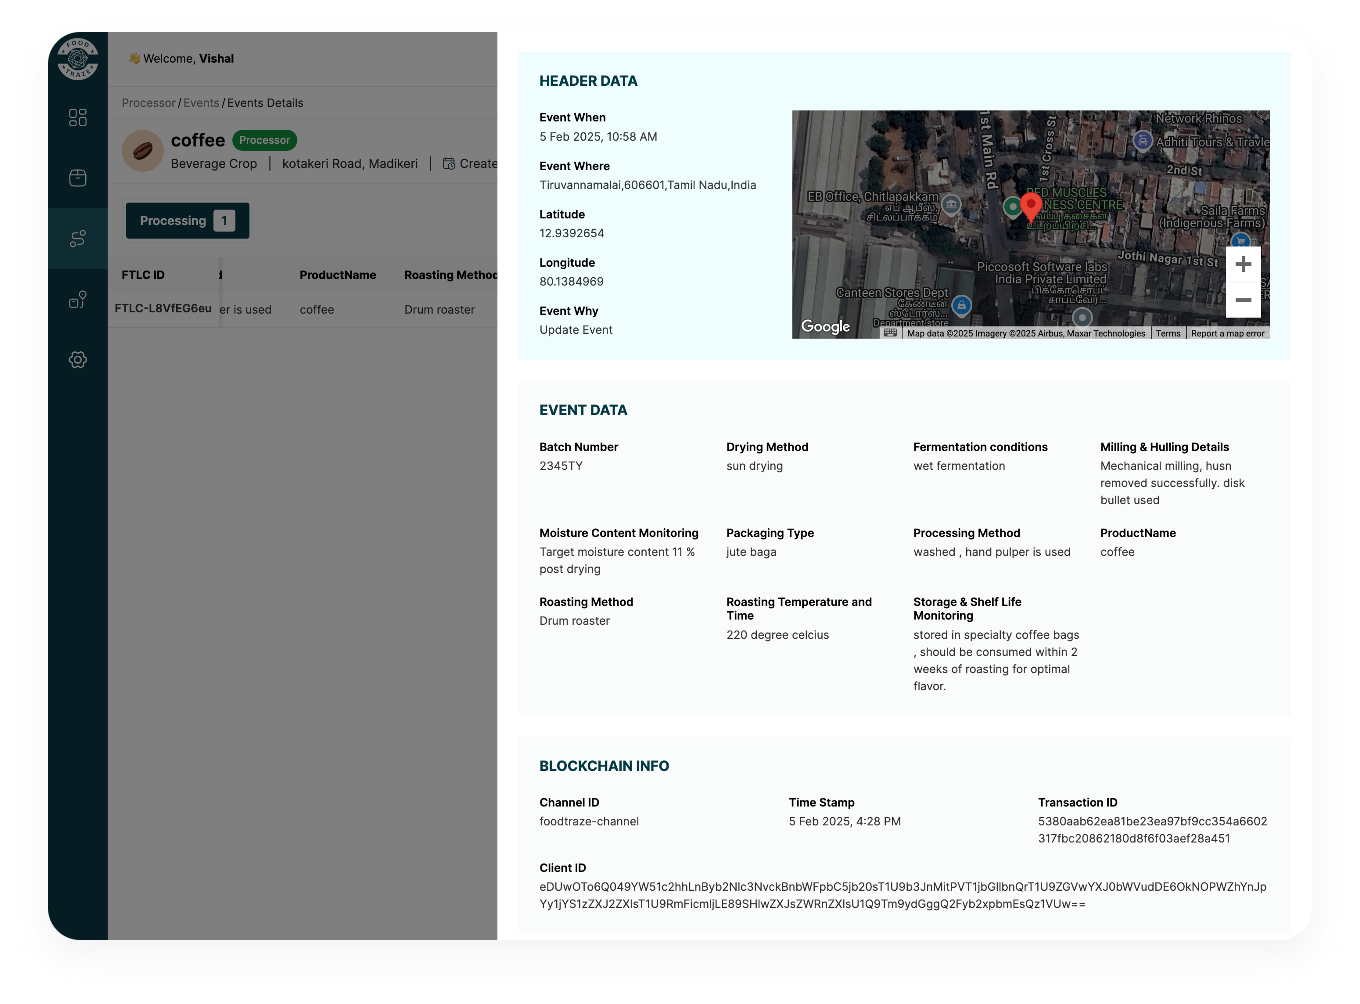Click the Batch Number value 2345TY

pyautogui.click(x=561, y=467)
